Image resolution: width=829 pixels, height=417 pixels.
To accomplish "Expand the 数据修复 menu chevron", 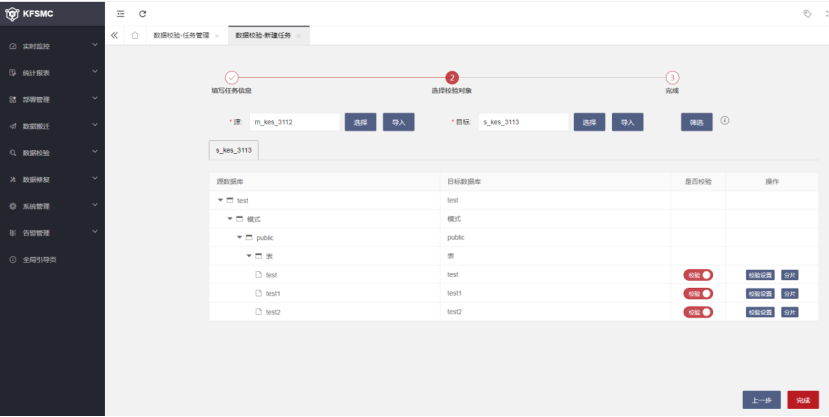I will 95,179.
